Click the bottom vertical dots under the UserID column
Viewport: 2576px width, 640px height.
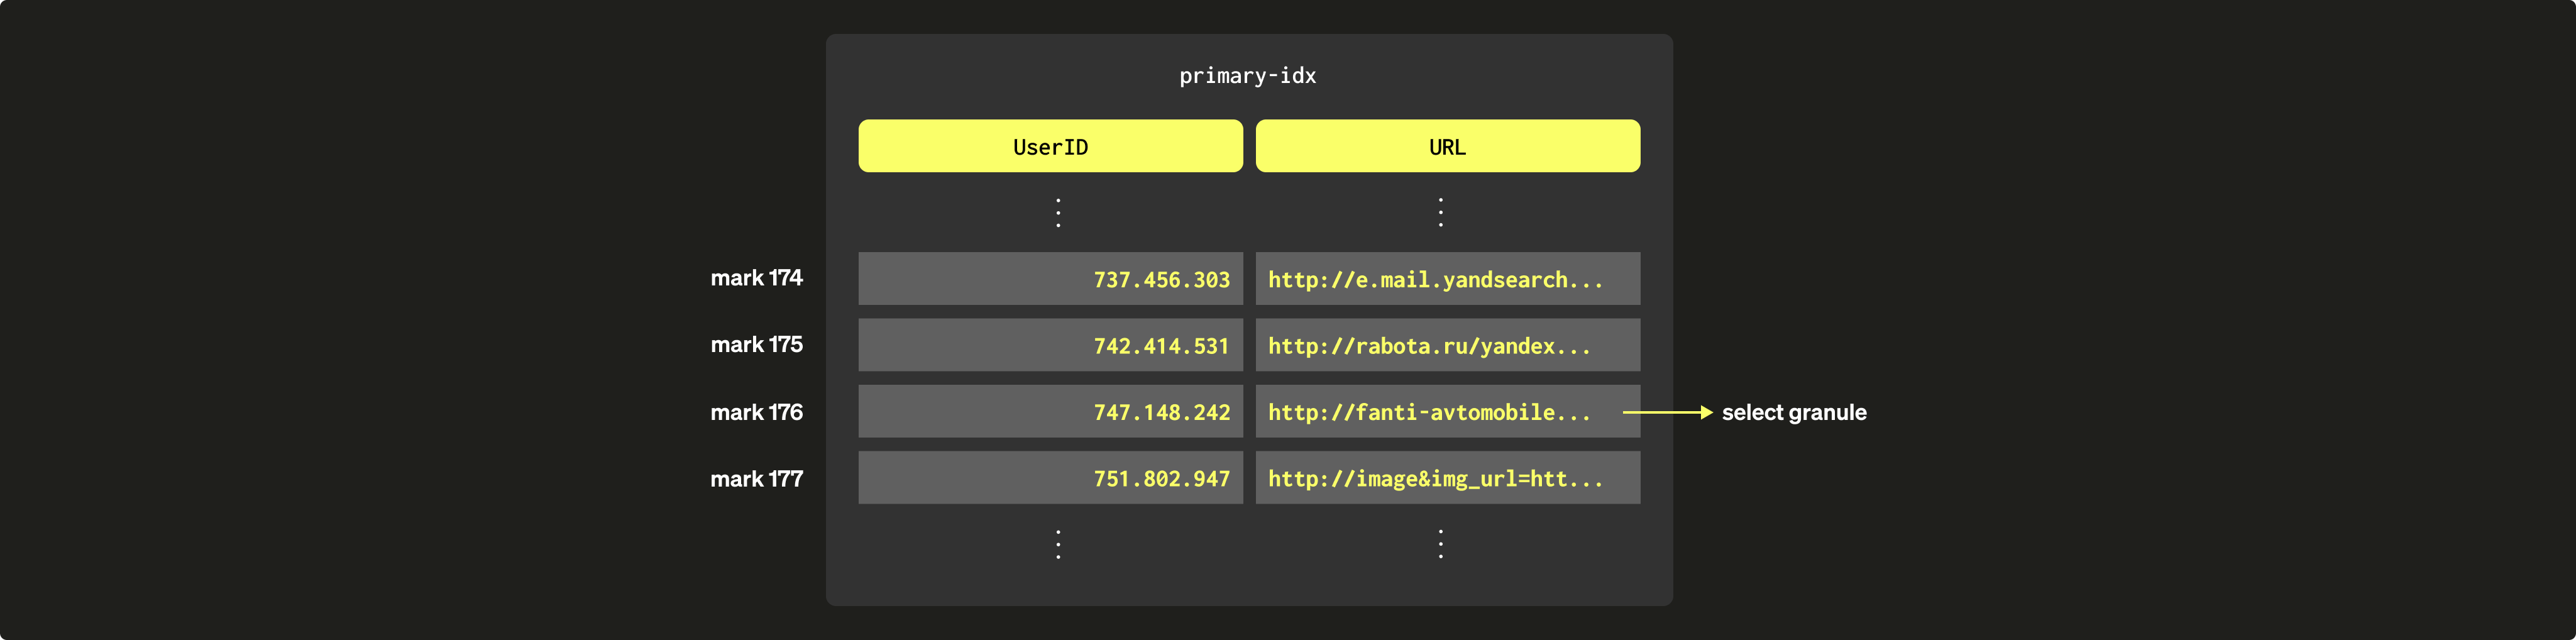coord(1058,544)
